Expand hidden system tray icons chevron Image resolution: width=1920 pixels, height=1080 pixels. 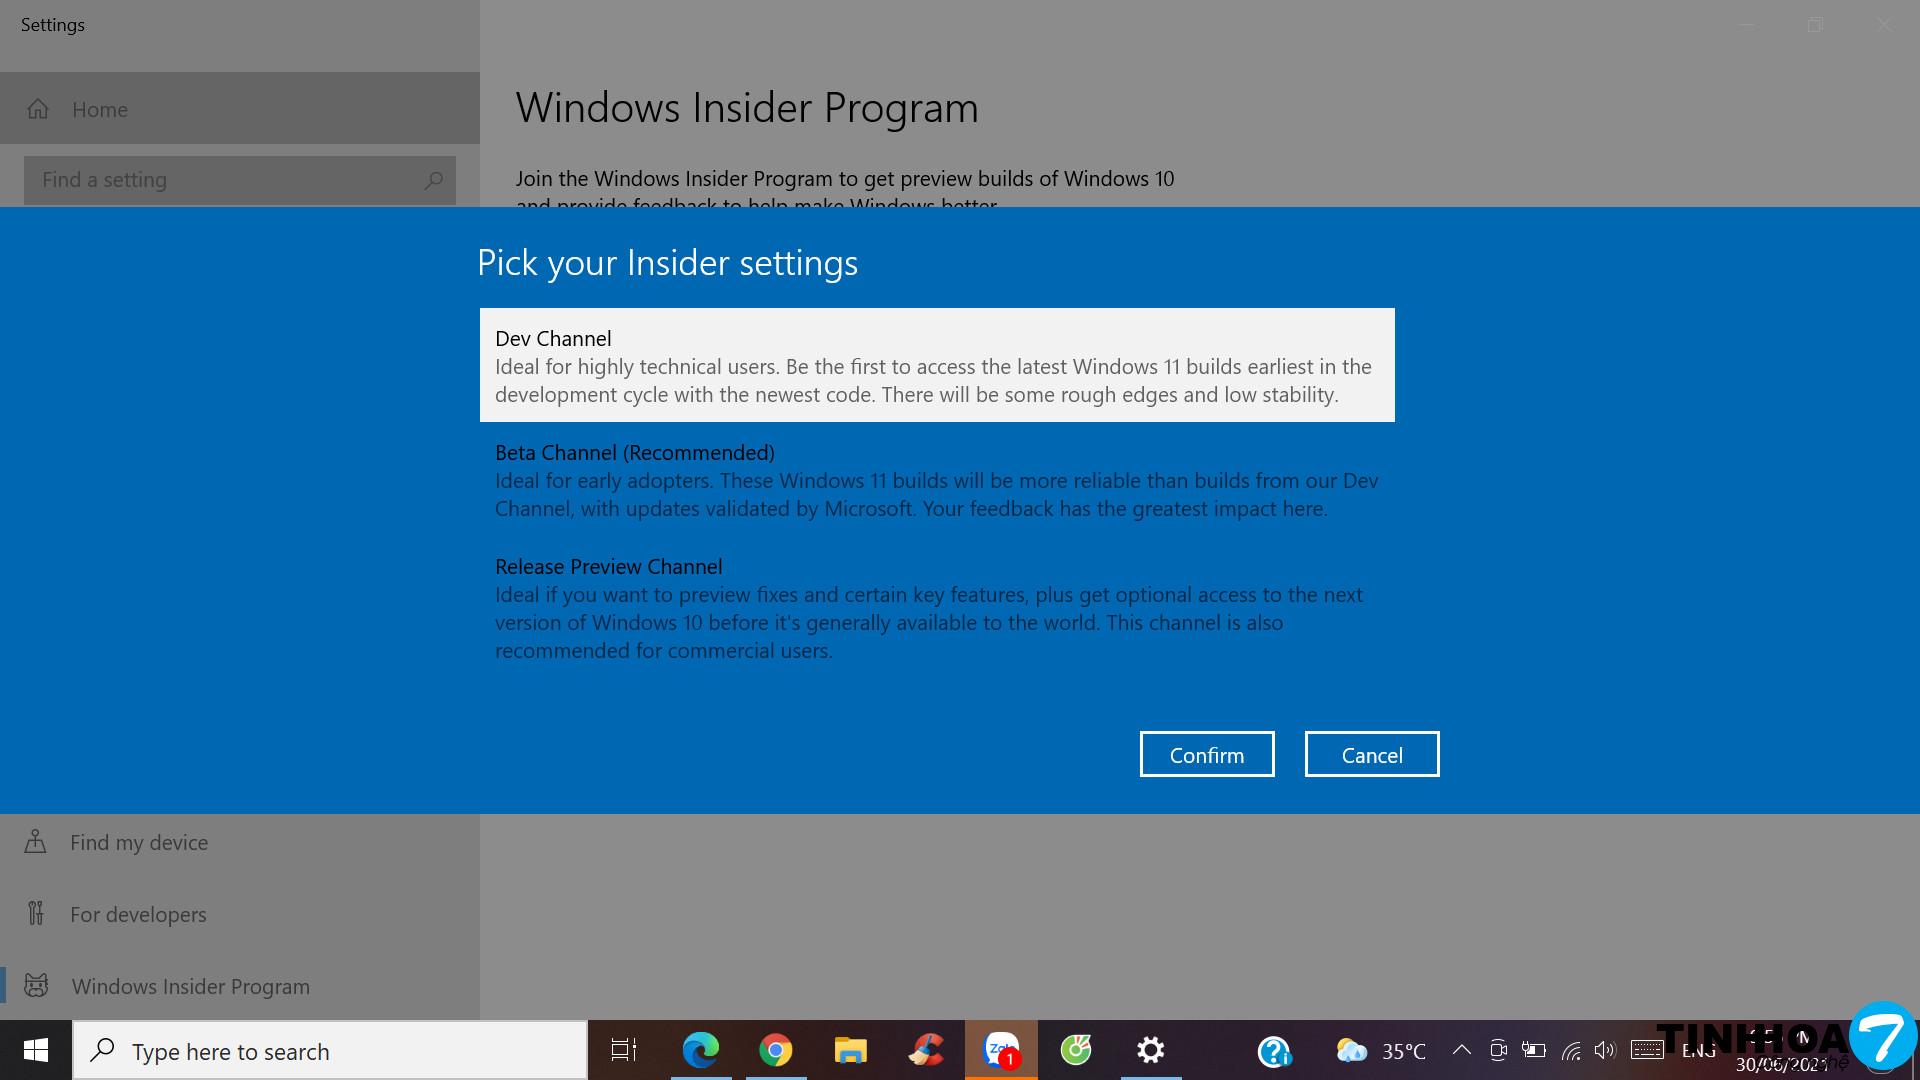[x=1461, y=1050]
